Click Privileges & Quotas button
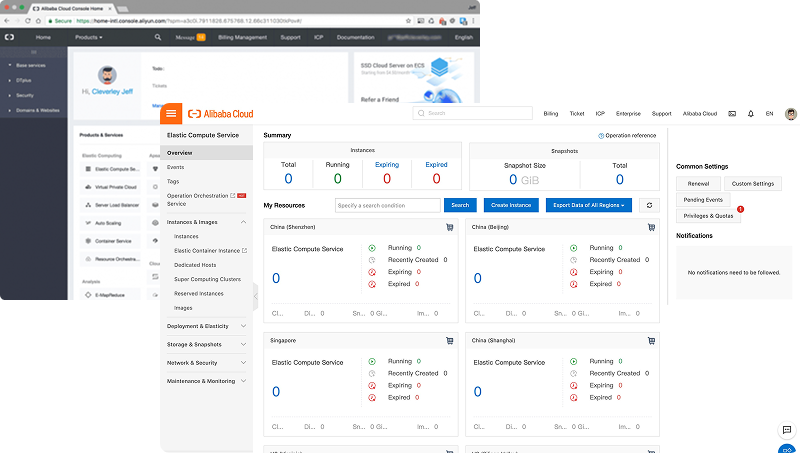The image size is (800, 453). (708, 216)
